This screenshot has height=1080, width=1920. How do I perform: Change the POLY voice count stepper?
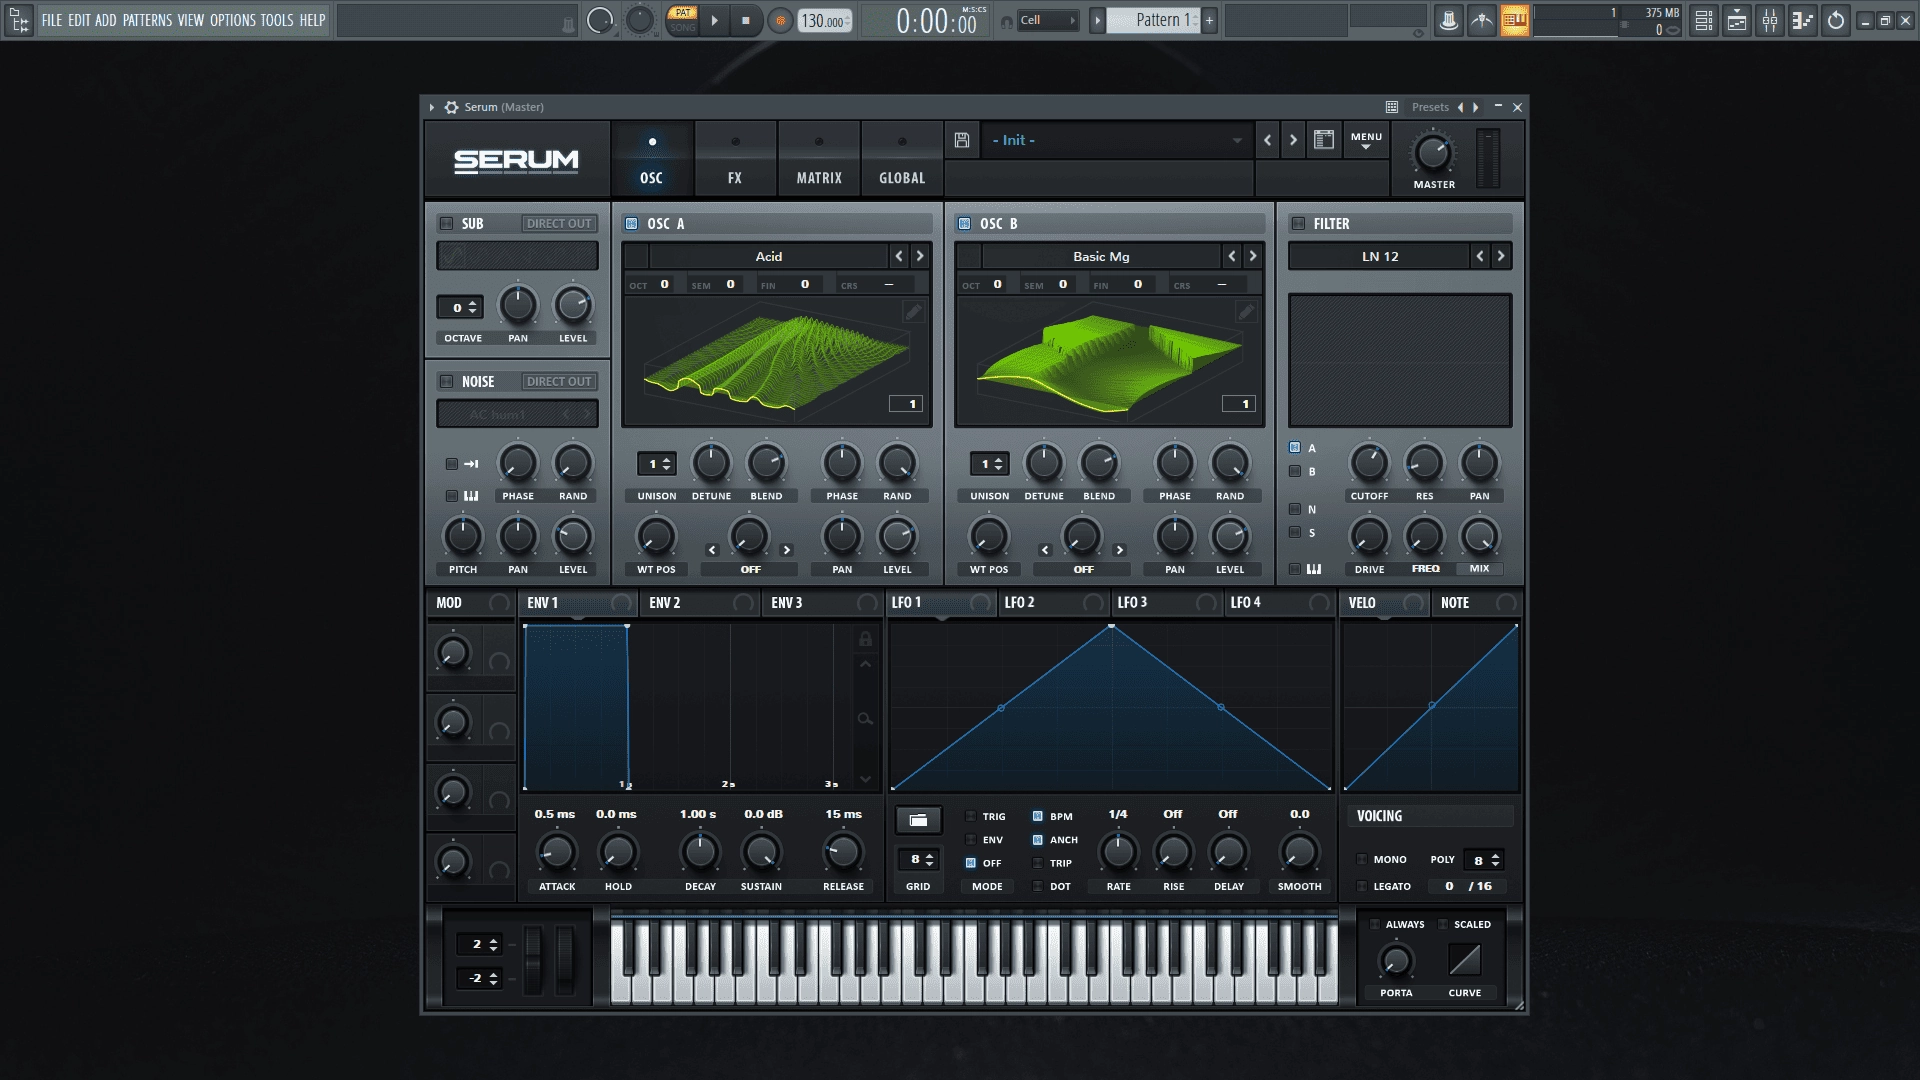tap(1483, 860)
